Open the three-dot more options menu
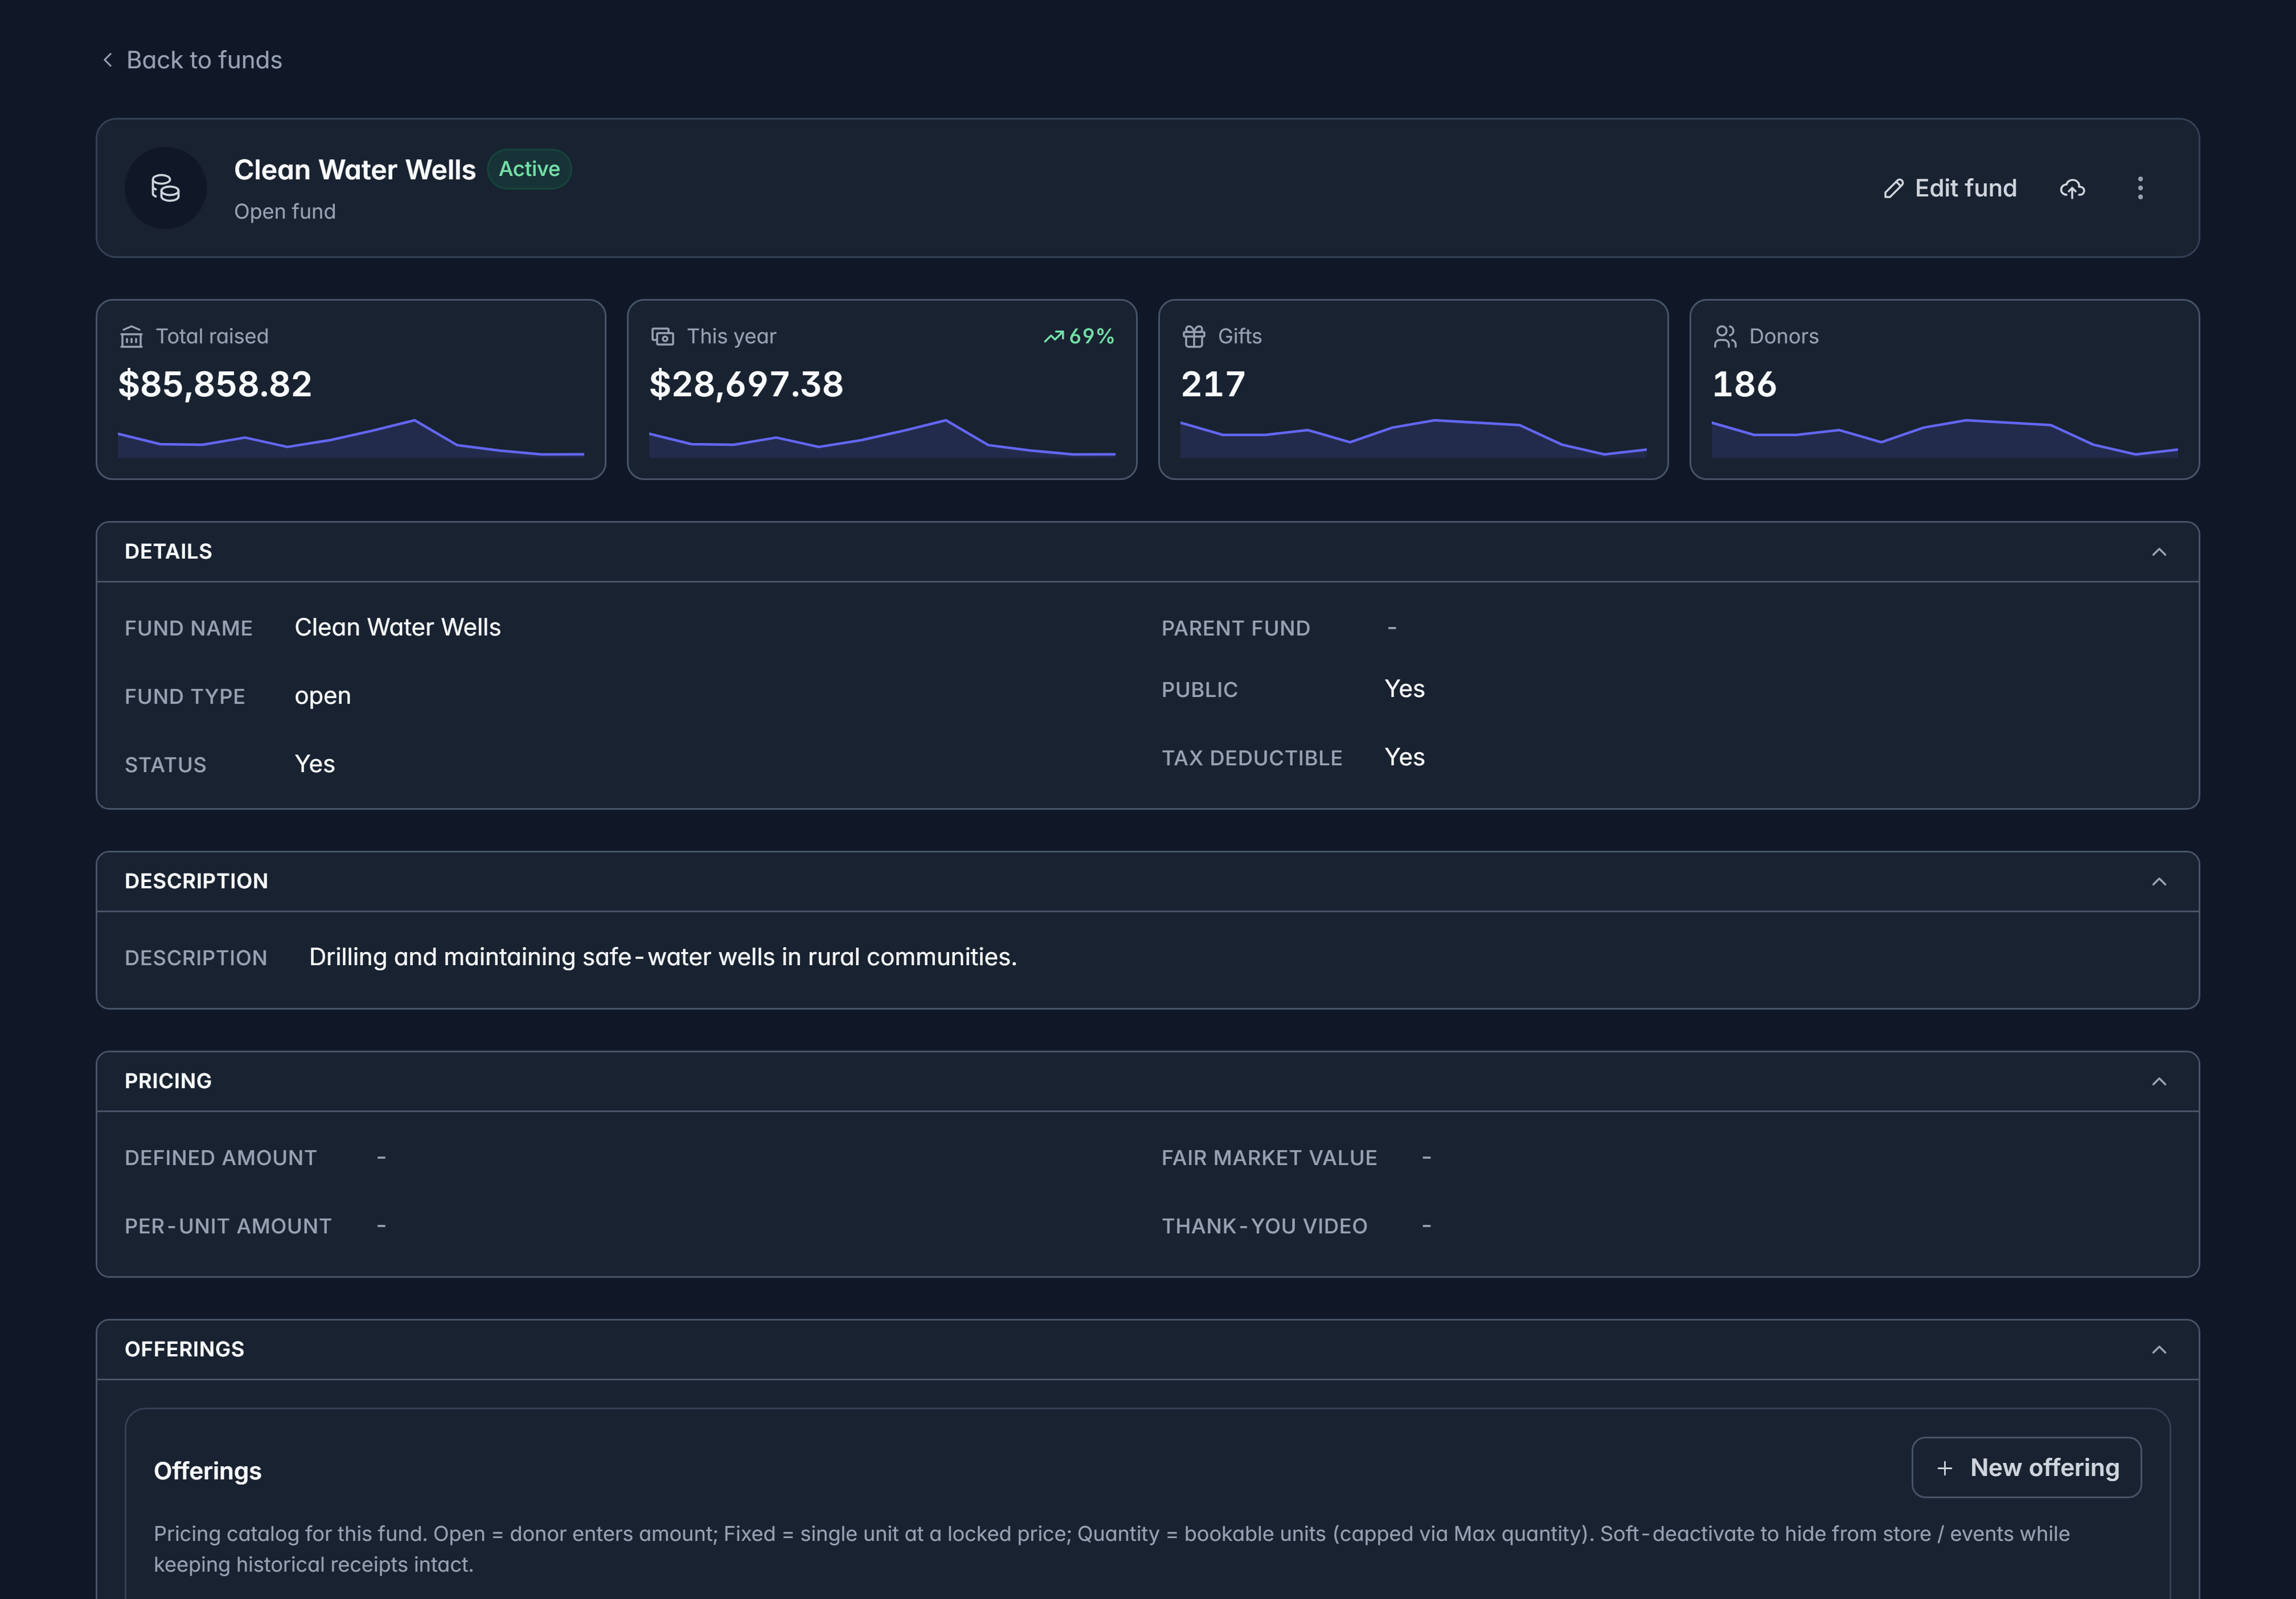This screenshot has height=1599, width=2296. pyautogui.click(x=2140, y=188)
